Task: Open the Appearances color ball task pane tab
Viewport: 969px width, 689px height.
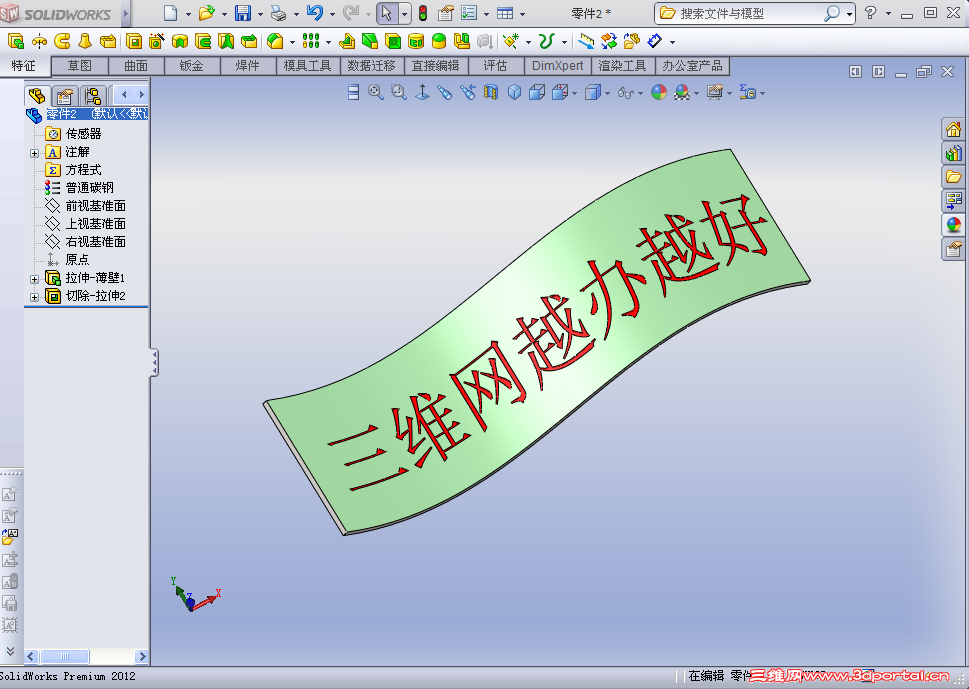Action: click(x=953, y=225)
